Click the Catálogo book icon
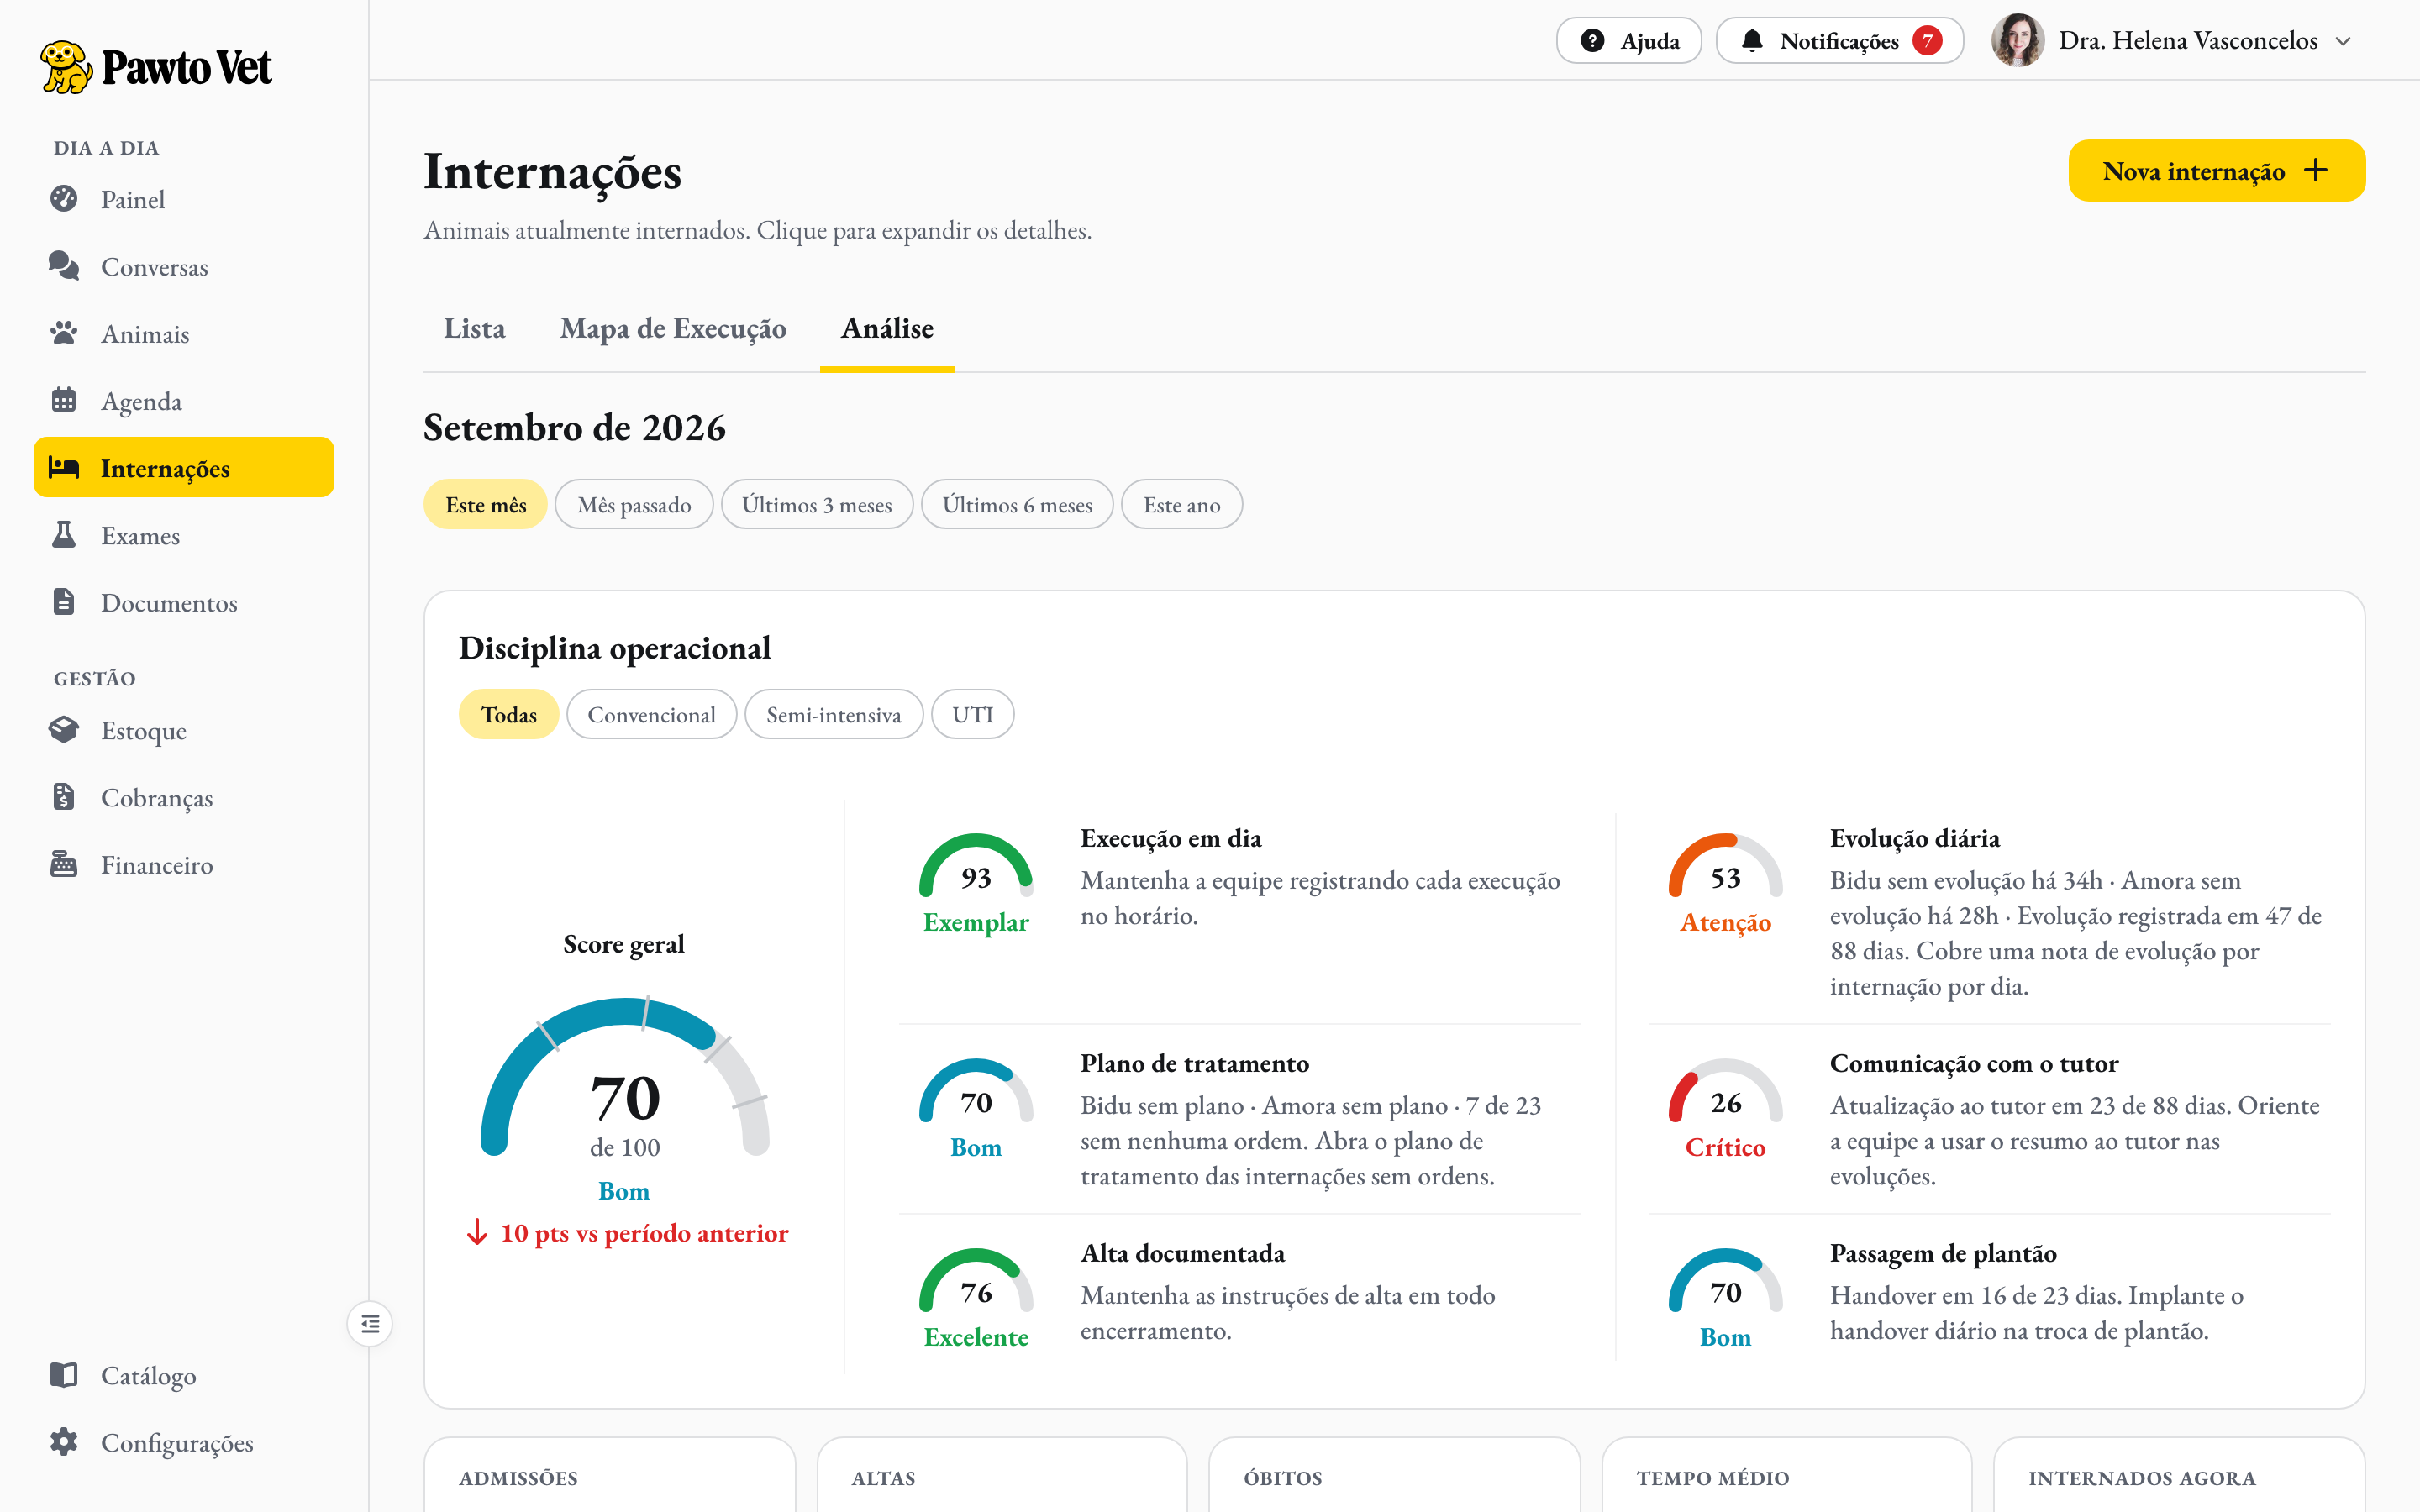 pyautogui.click(x=64, y=1375)
